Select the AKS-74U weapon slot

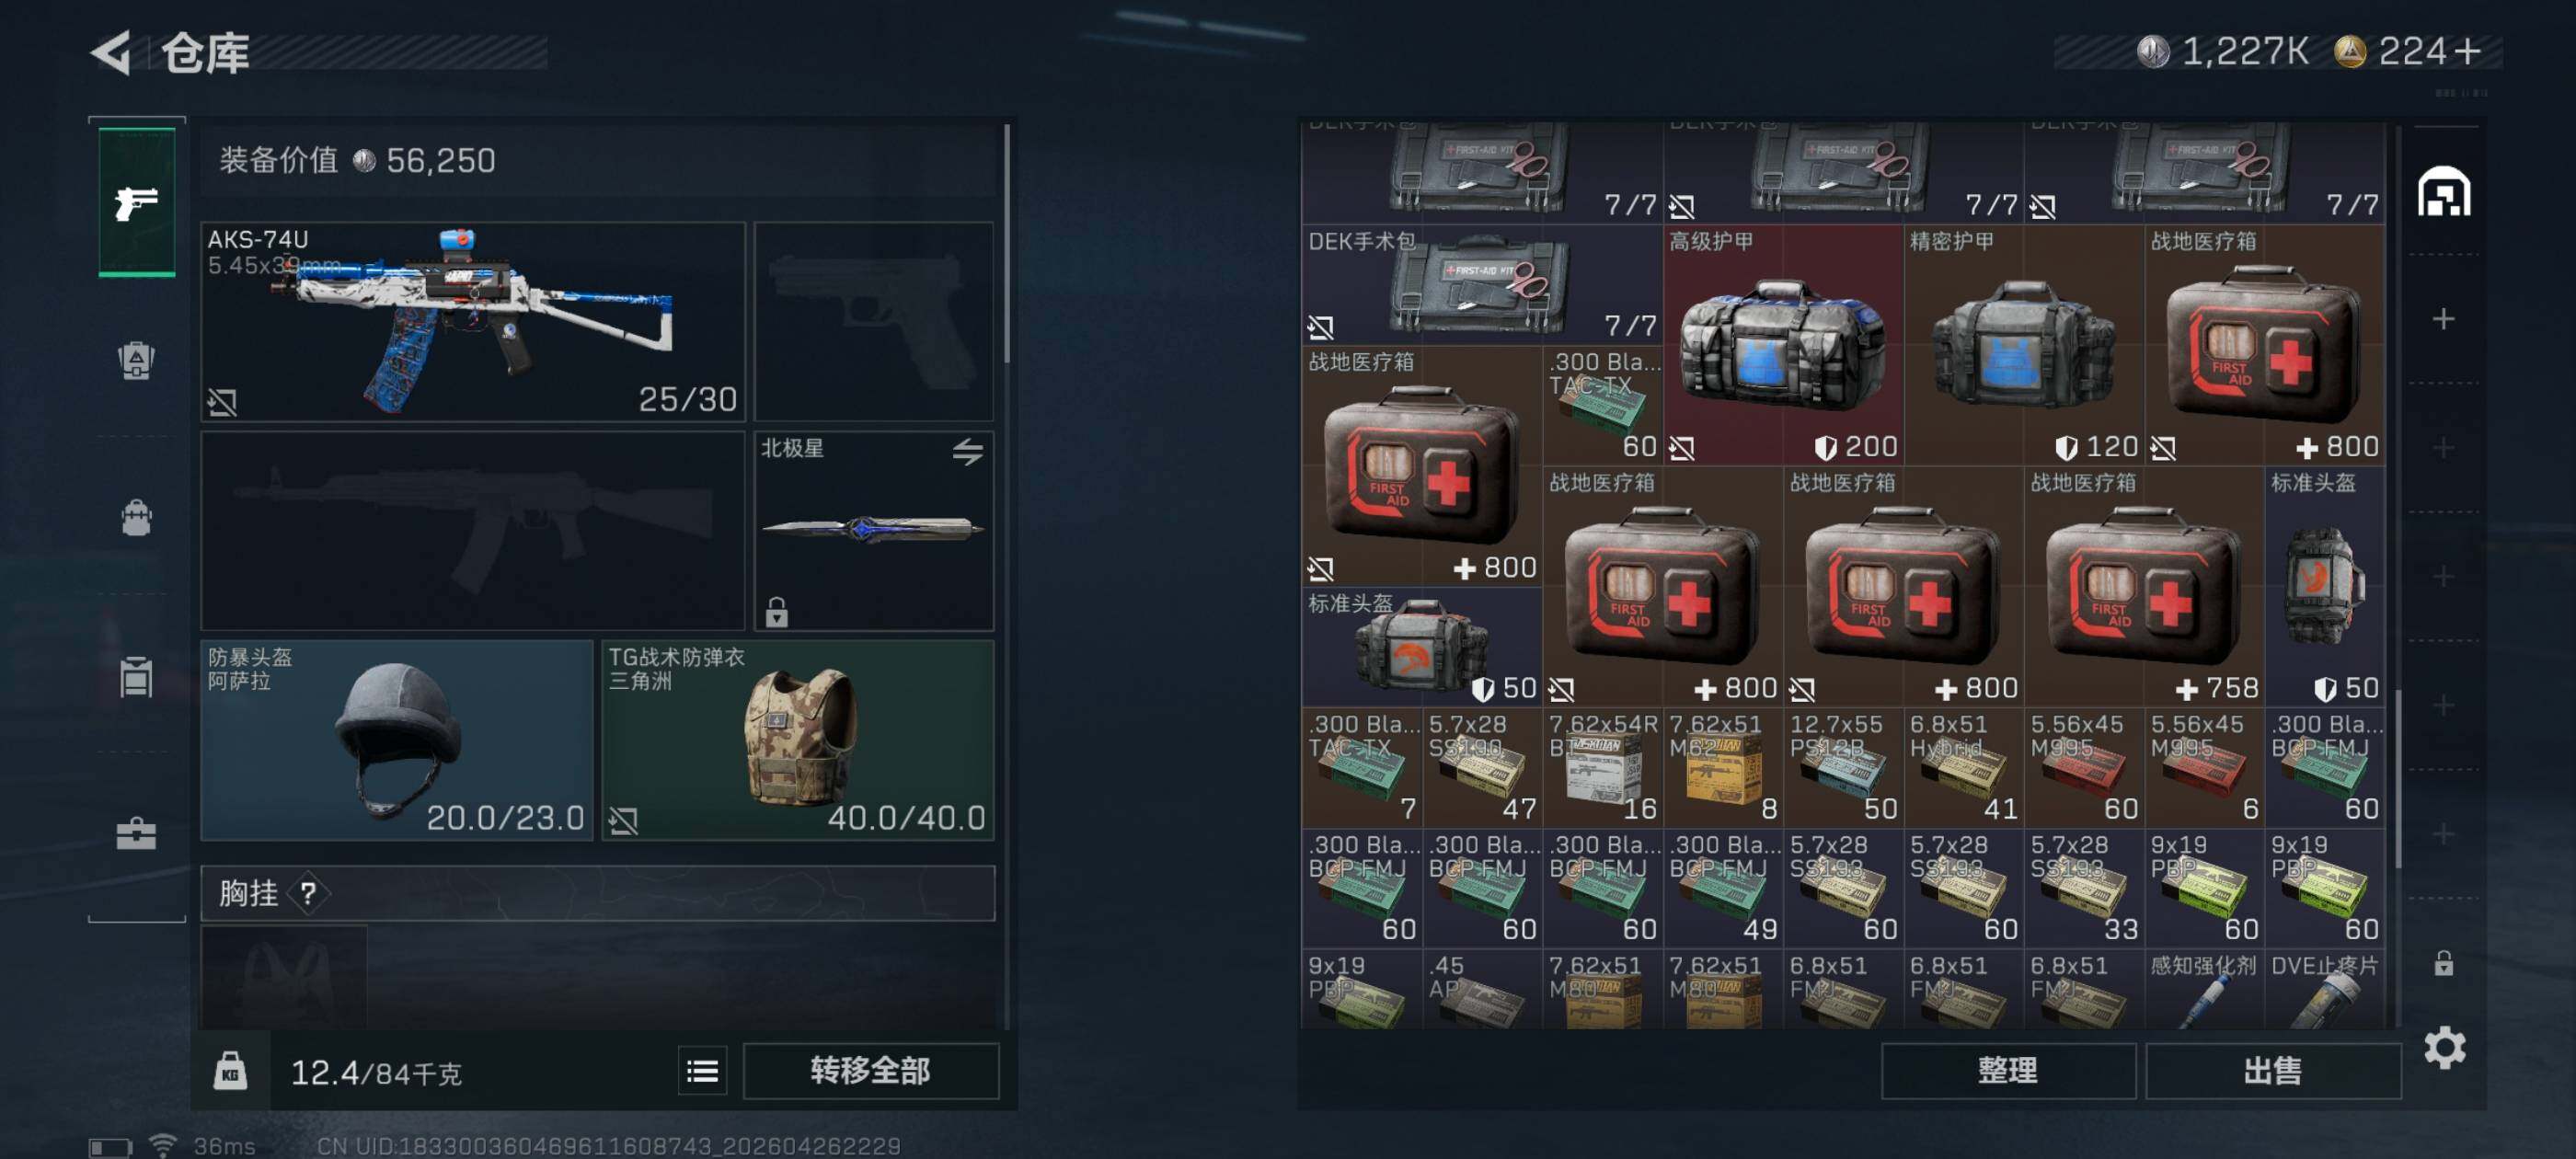coord(473,321)
